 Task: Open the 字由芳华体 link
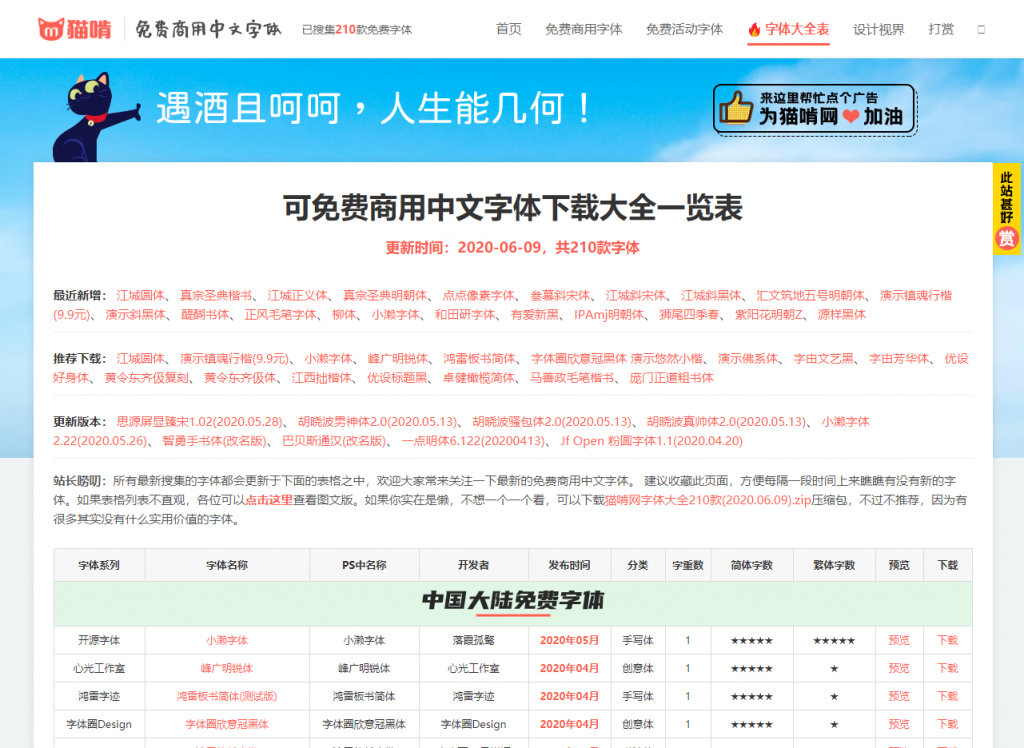pos(899,359)
